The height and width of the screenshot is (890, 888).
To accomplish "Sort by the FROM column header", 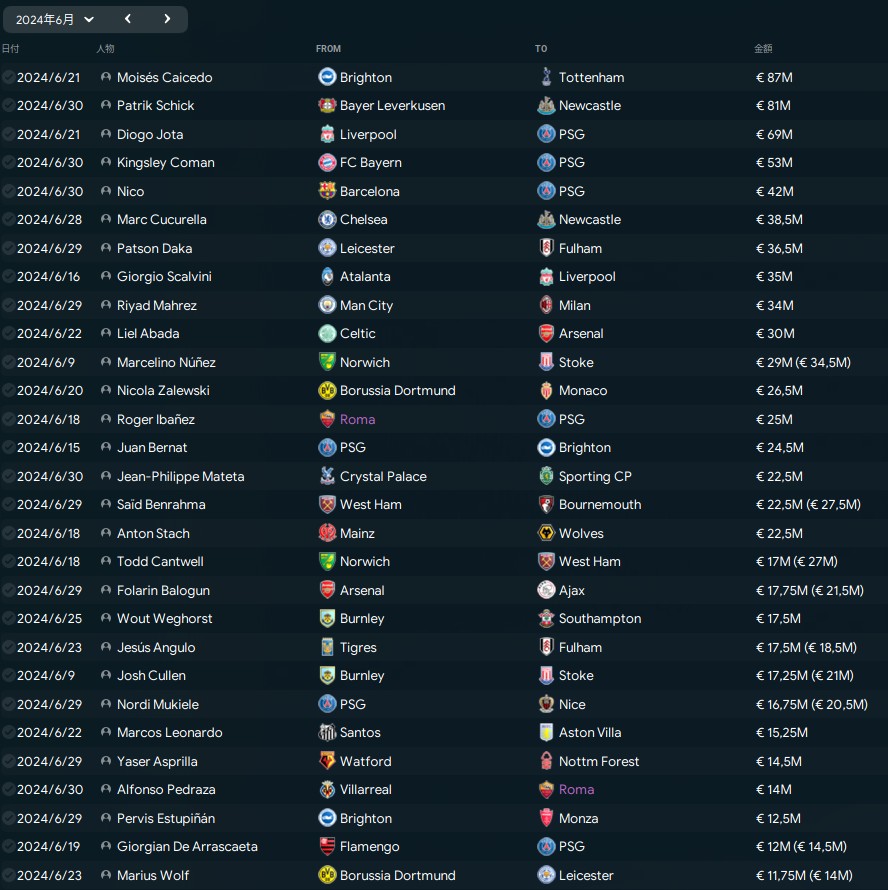I will [x=328, y=49].
